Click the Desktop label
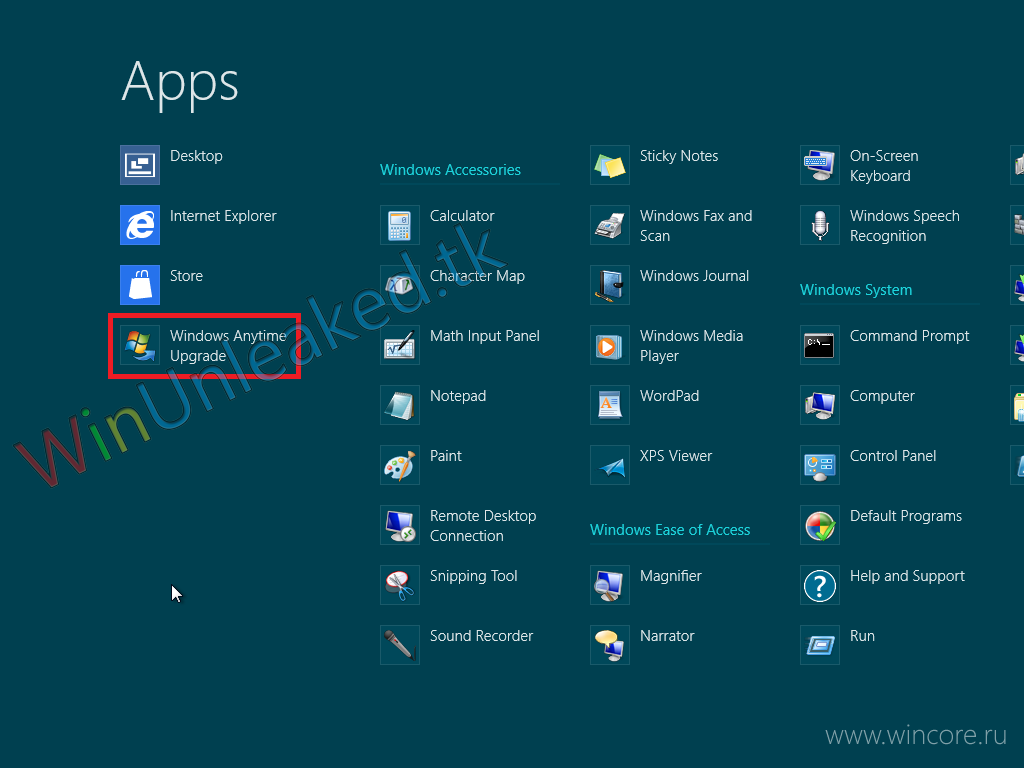Screen dimensions: 1024x768 pos(196,156)
